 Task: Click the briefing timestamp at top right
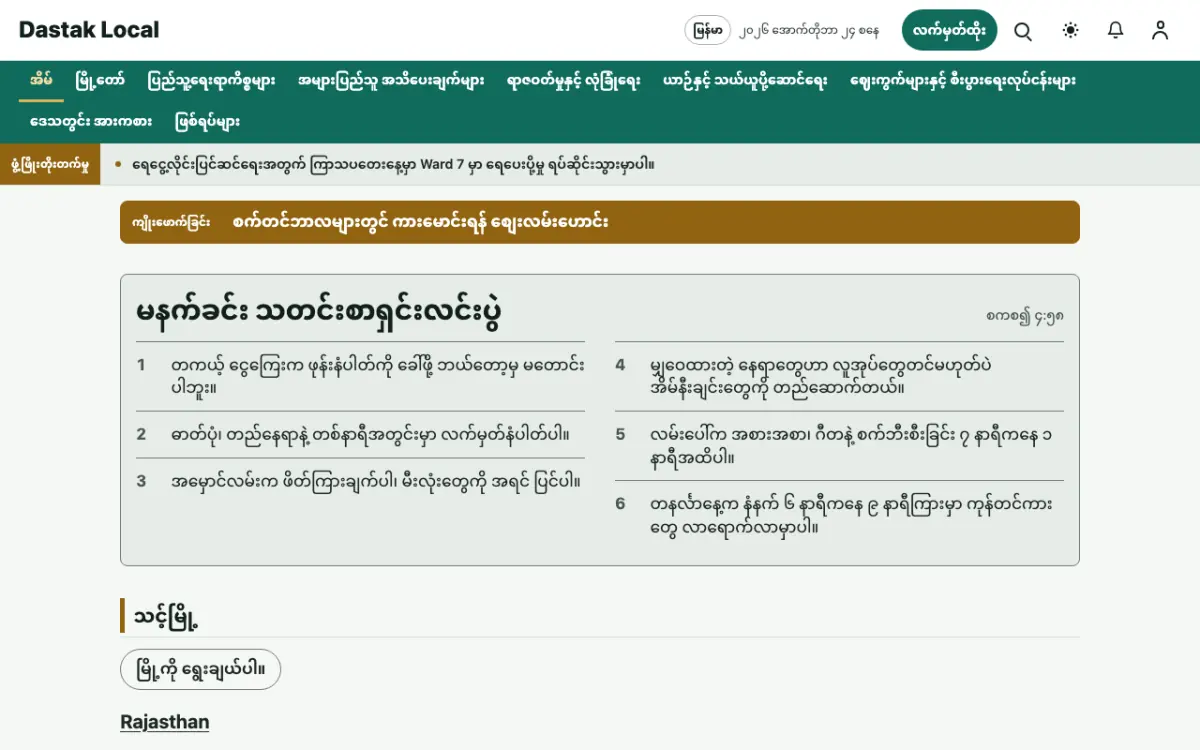pos(1025,316)
